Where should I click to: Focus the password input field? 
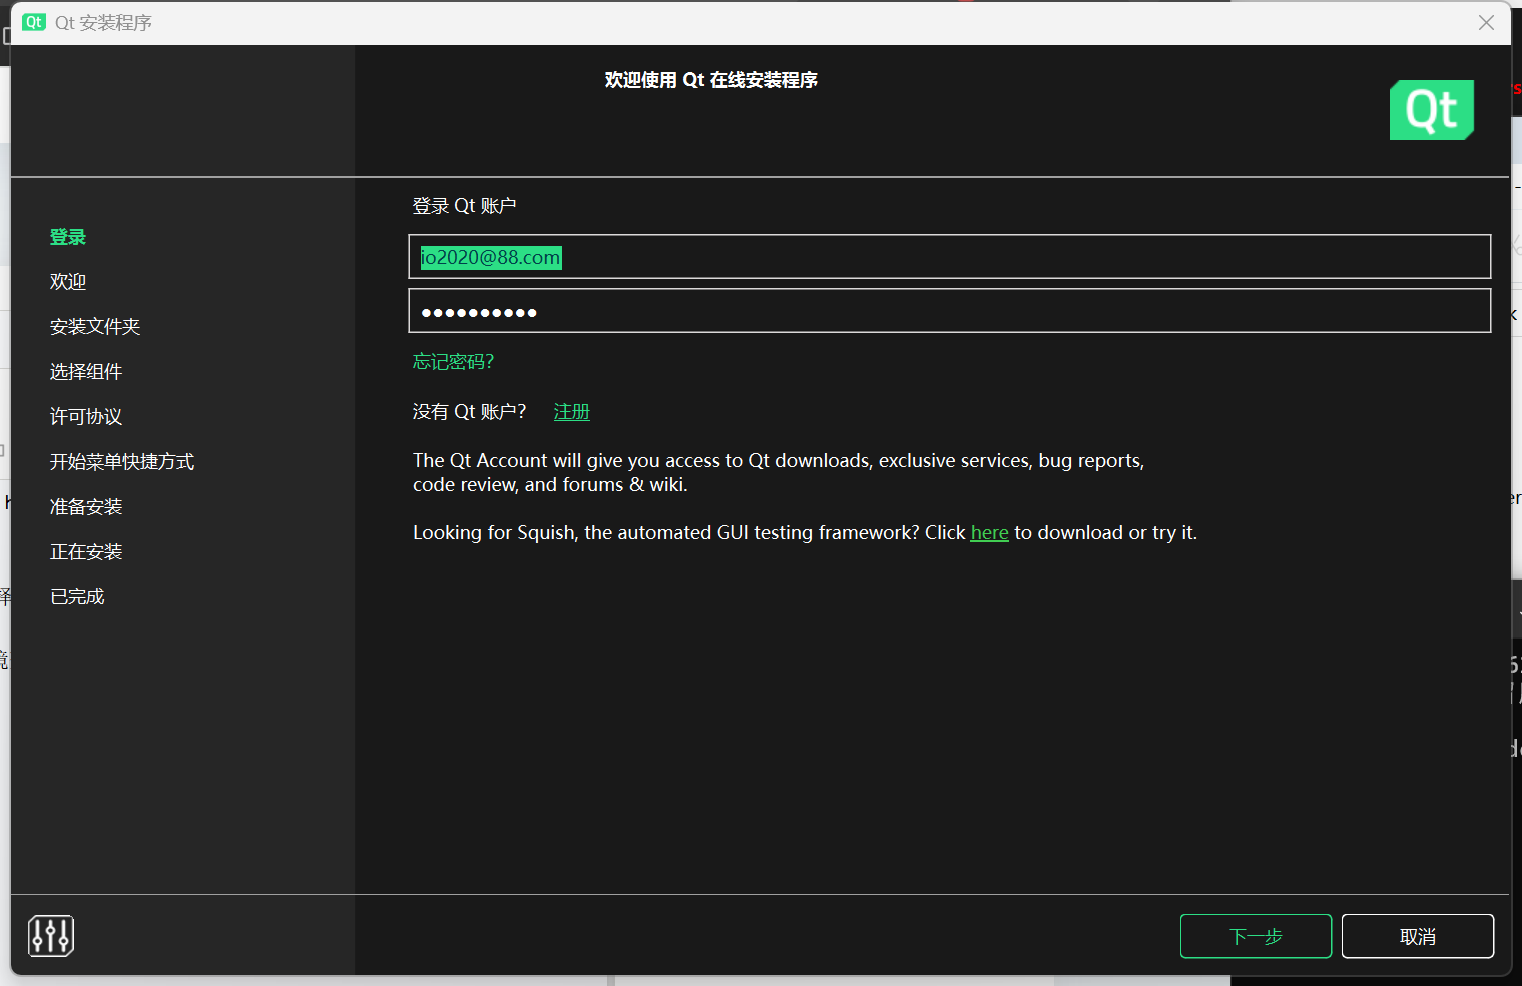[949, 311]
